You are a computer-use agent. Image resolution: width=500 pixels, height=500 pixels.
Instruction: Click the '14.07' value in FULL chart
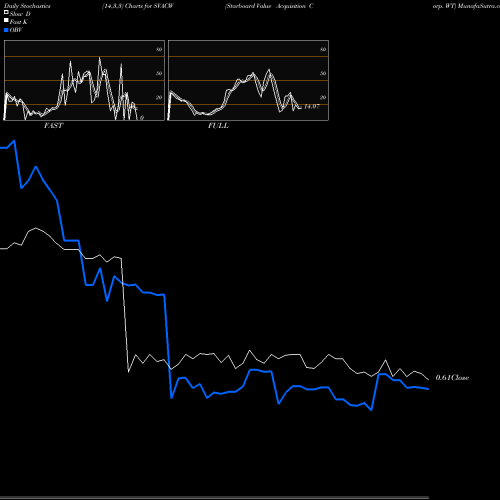[x=312, y=106]
